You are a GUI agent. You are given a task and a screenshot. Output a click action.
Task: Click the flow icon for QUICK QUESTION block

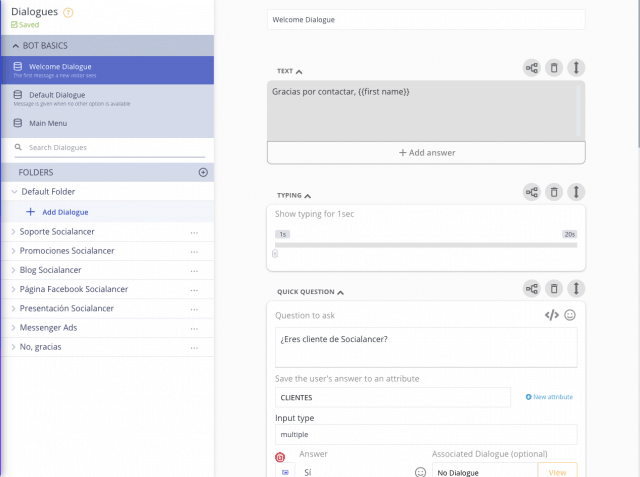[x=531, y=288]
